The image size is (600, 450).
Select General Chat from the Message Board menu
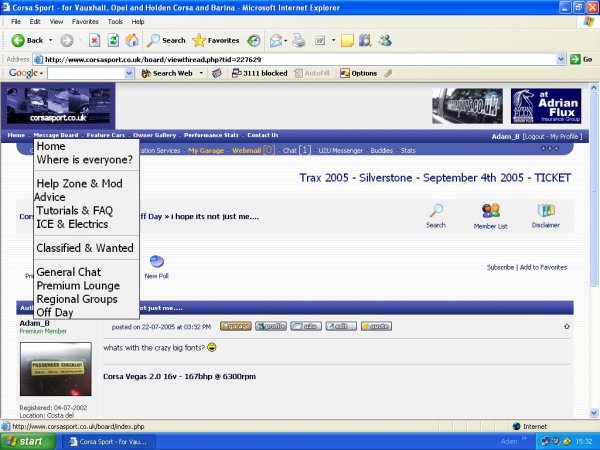[x=68, y=272]
